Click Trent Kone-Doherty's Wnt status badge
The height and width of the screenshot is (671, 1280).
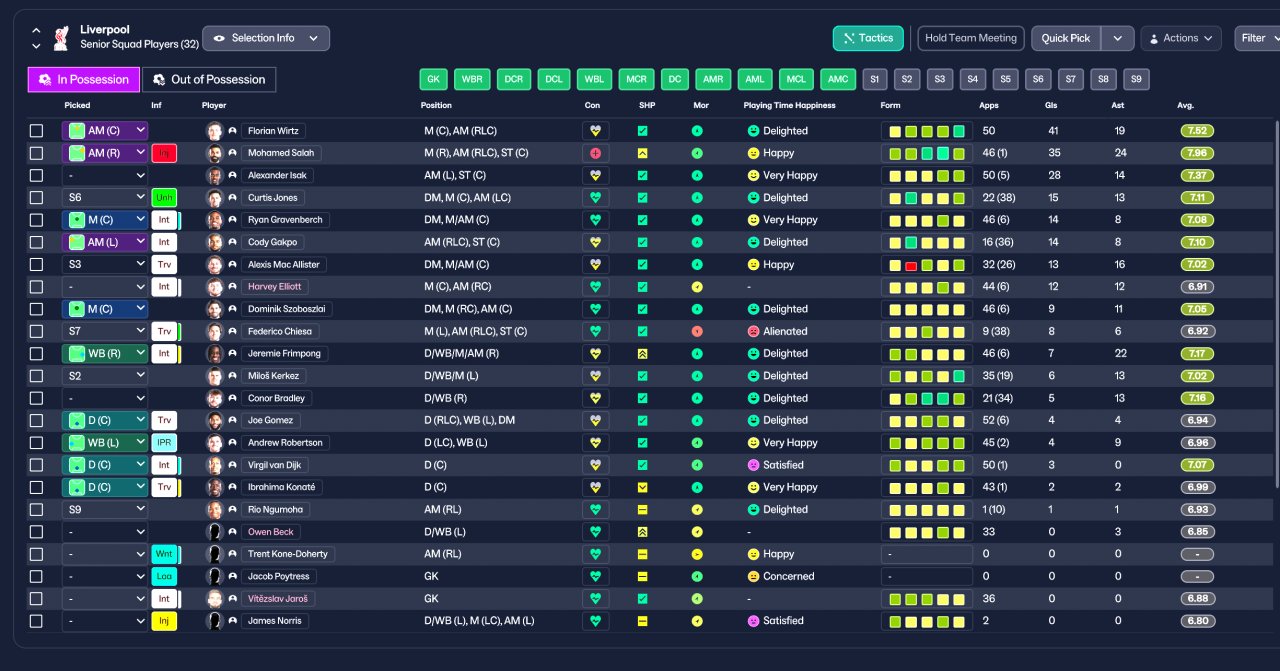tap(164, 554)
